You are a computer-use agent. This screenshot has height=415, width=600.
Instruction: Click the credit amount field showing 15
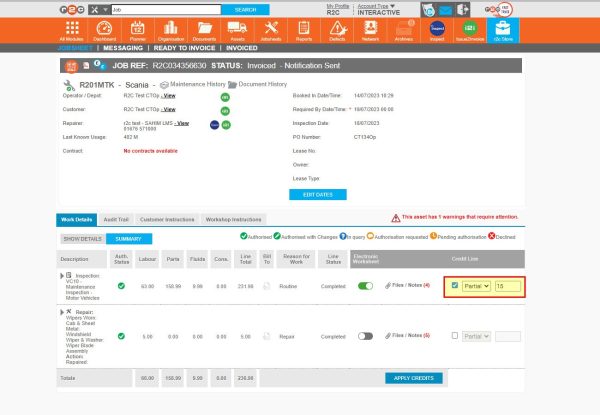pos(508,286)
